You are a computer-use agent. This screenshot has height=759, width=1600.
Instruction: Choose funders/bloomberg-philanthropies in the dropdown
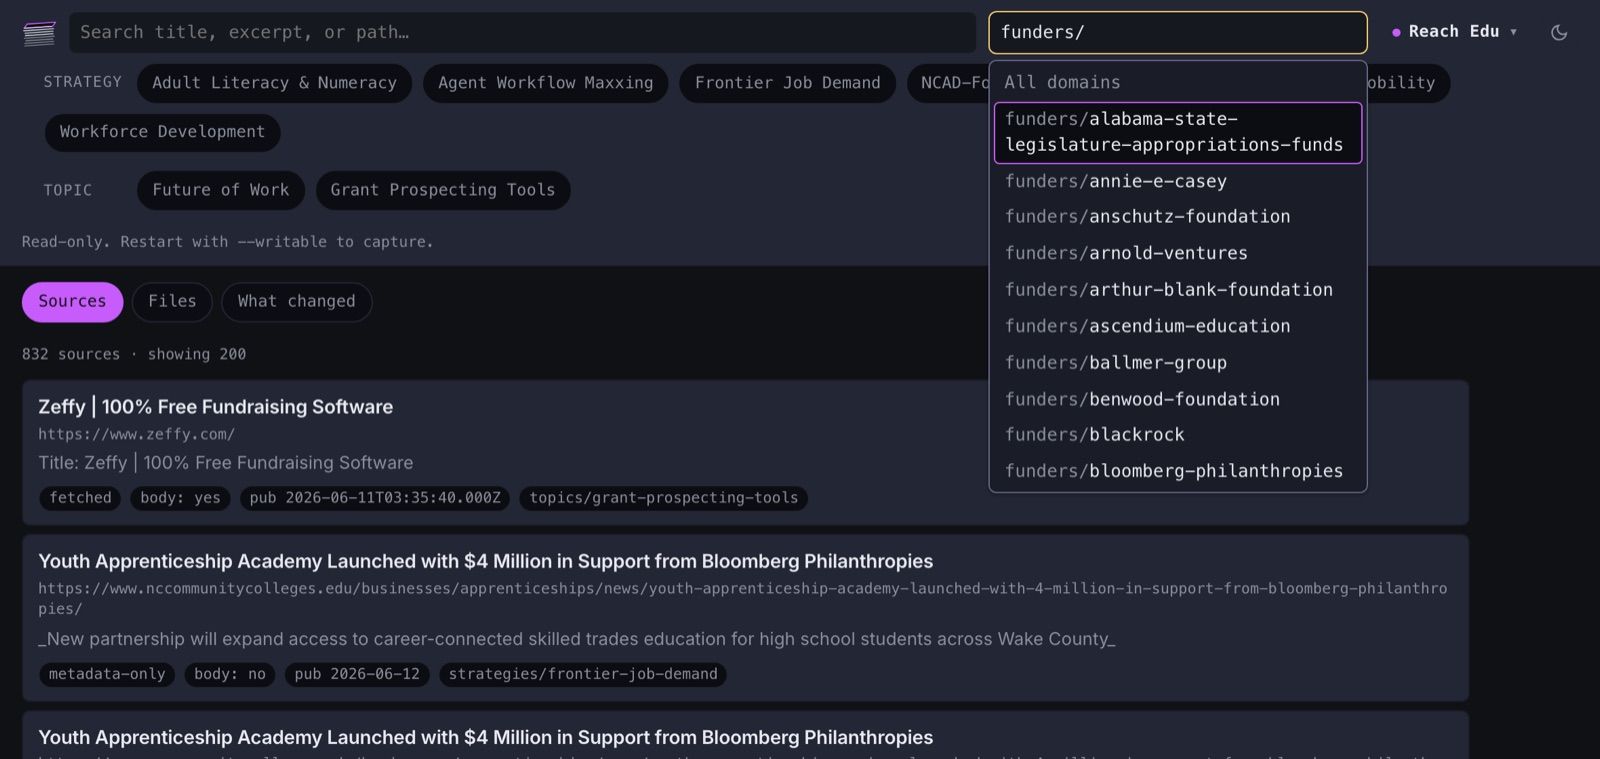tap(1177, 471)
